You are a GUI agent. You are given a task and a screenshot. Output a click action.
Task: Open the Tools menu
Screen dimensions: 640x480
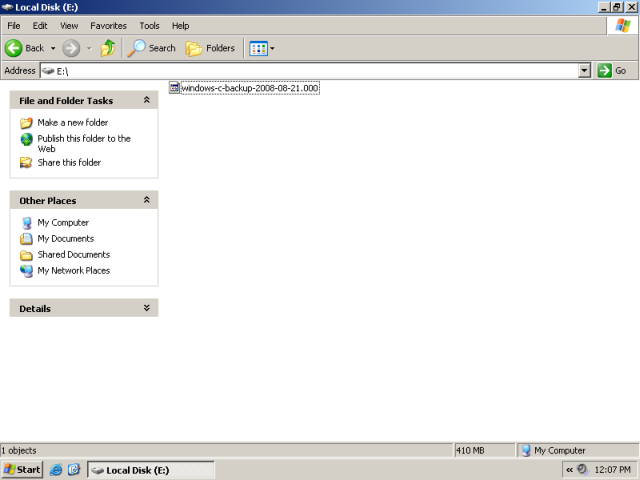click(149, 26)
